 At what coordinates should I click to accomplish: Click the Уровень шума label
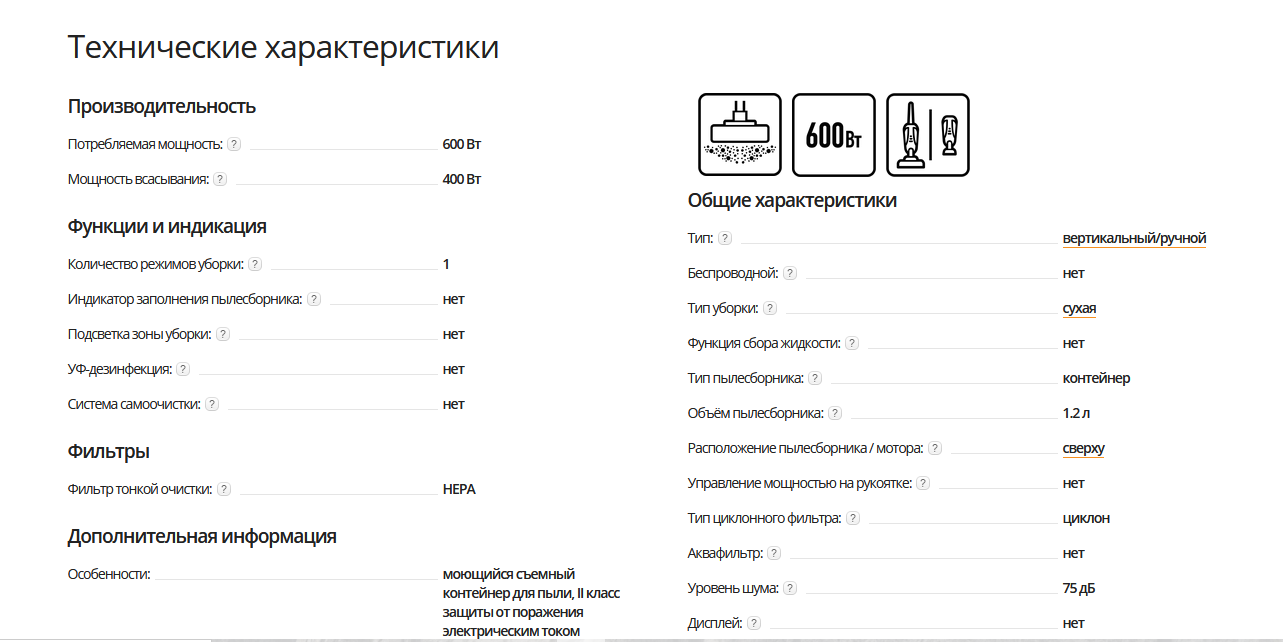coord(733,588)
